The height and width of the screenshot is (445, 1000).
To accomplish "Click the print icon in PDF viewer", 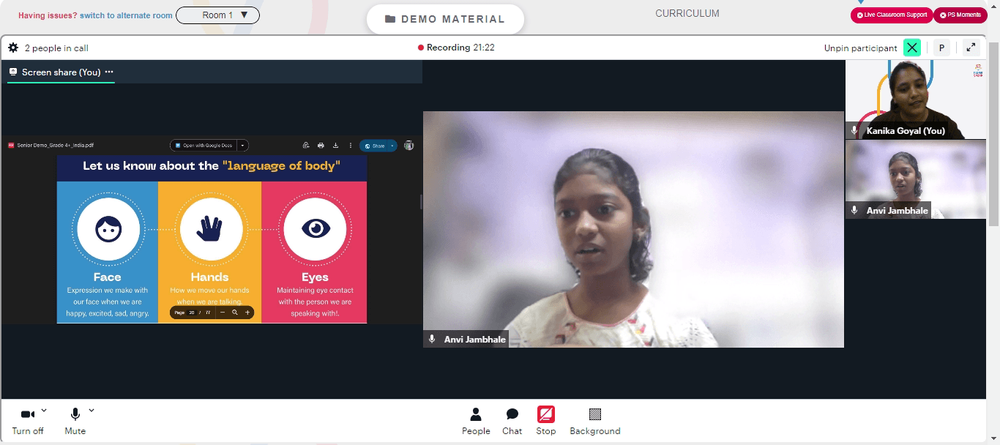I will [321, 145].
